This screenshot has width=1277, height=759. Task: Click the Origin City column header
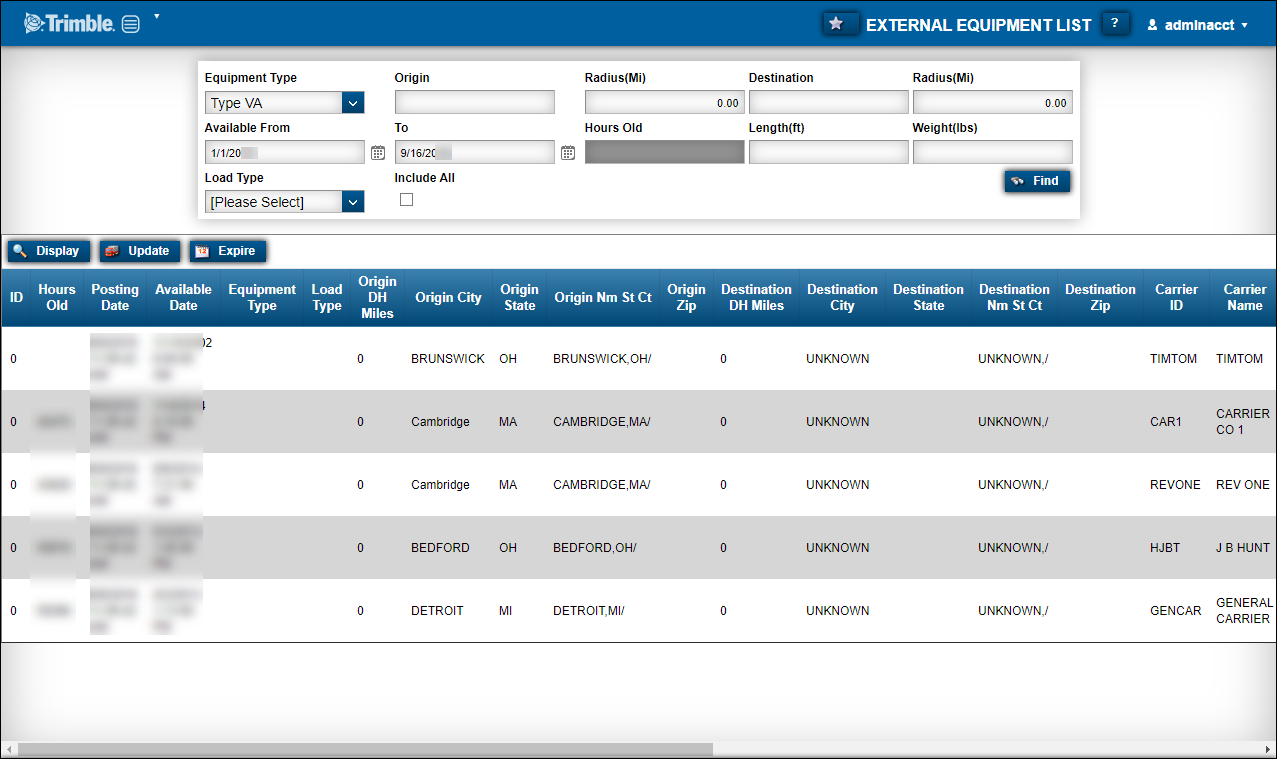coord(448,297)
